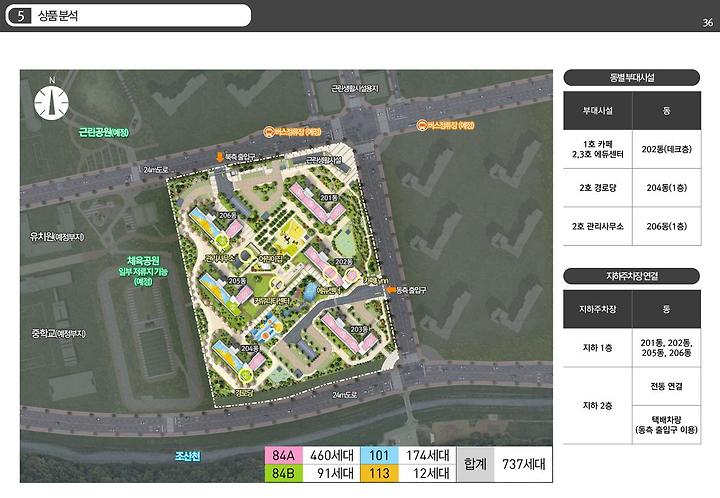Click the bus stop icon beside the north entrance

[269, 132]
